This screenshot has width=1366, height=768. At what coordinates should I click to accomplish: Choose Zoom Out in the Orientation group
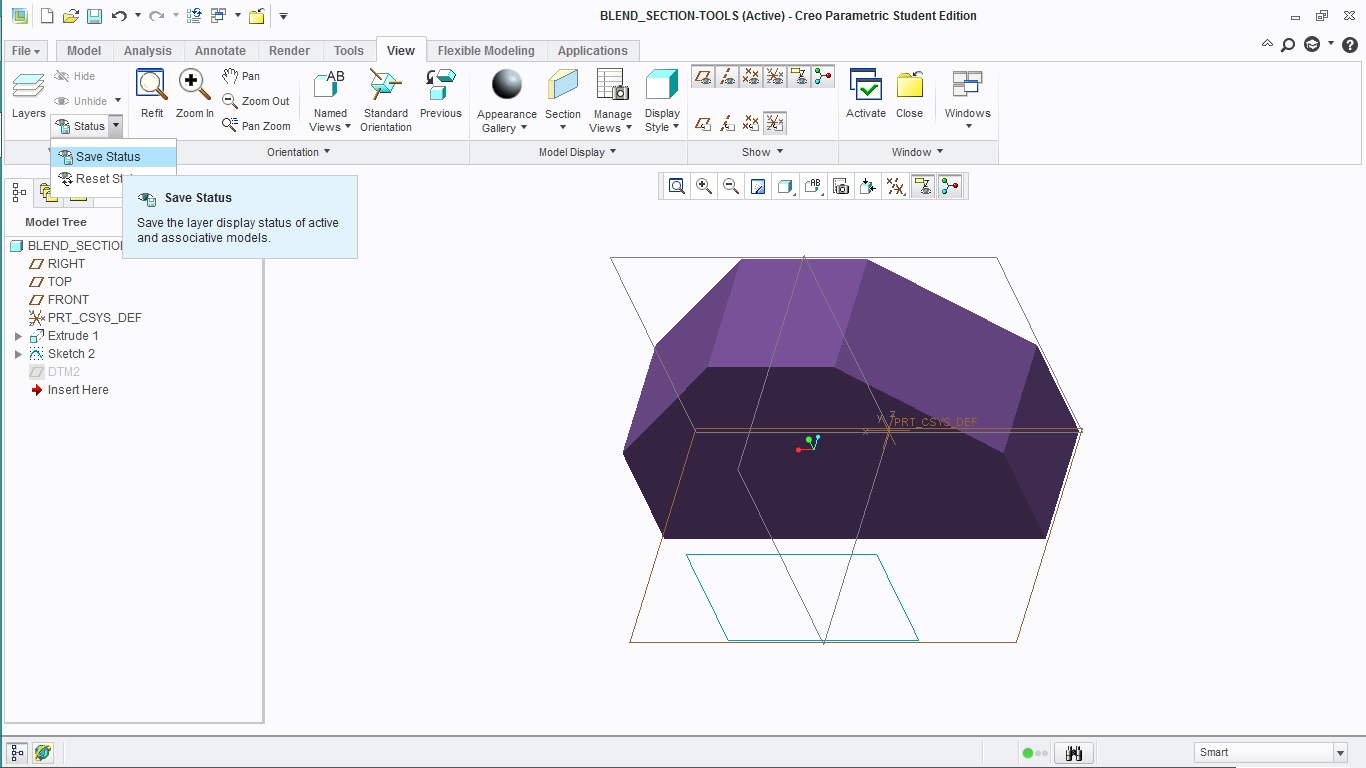coord(256,101)
